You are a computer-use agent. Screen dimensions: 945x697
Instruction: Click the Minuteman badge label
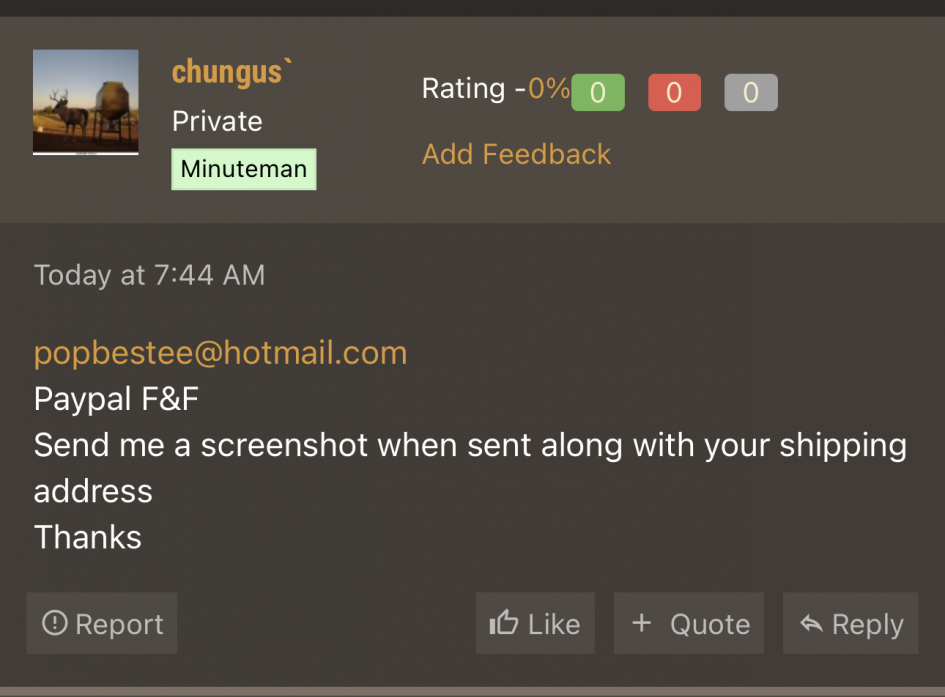tap(244, 169)
